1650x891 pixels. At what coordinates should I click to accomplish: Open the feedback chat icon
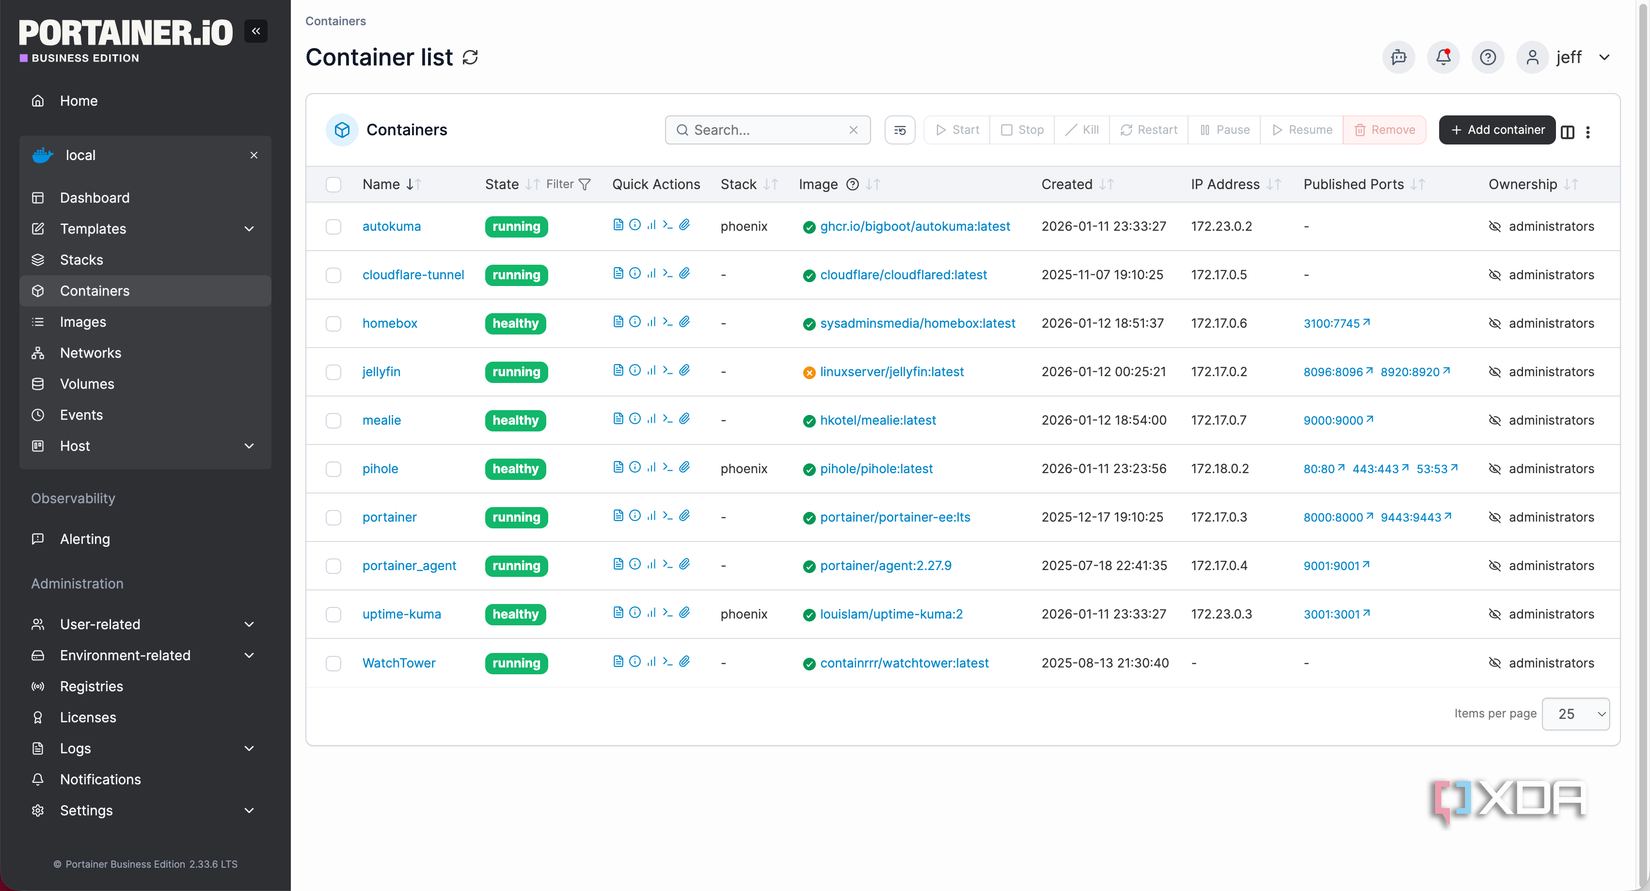point(1399,57)
